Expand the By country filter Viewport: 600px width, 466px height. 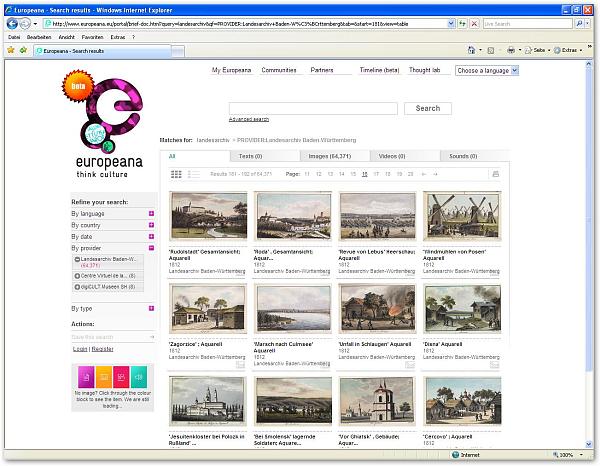[x=152, y=225]
